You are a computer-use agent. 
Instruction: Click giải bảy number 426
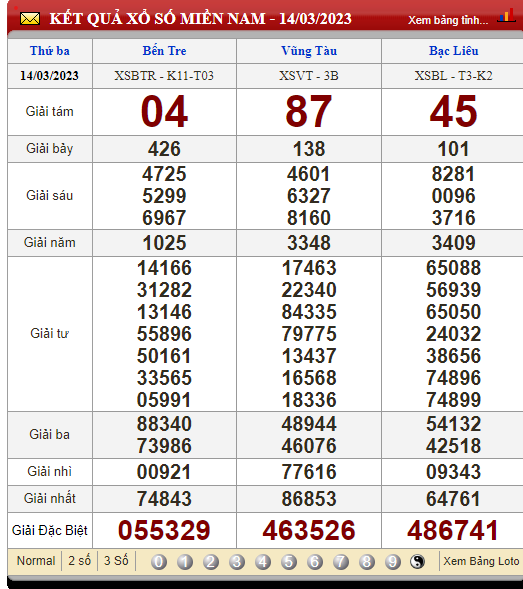pyautogui.click(x=164, y=149)
